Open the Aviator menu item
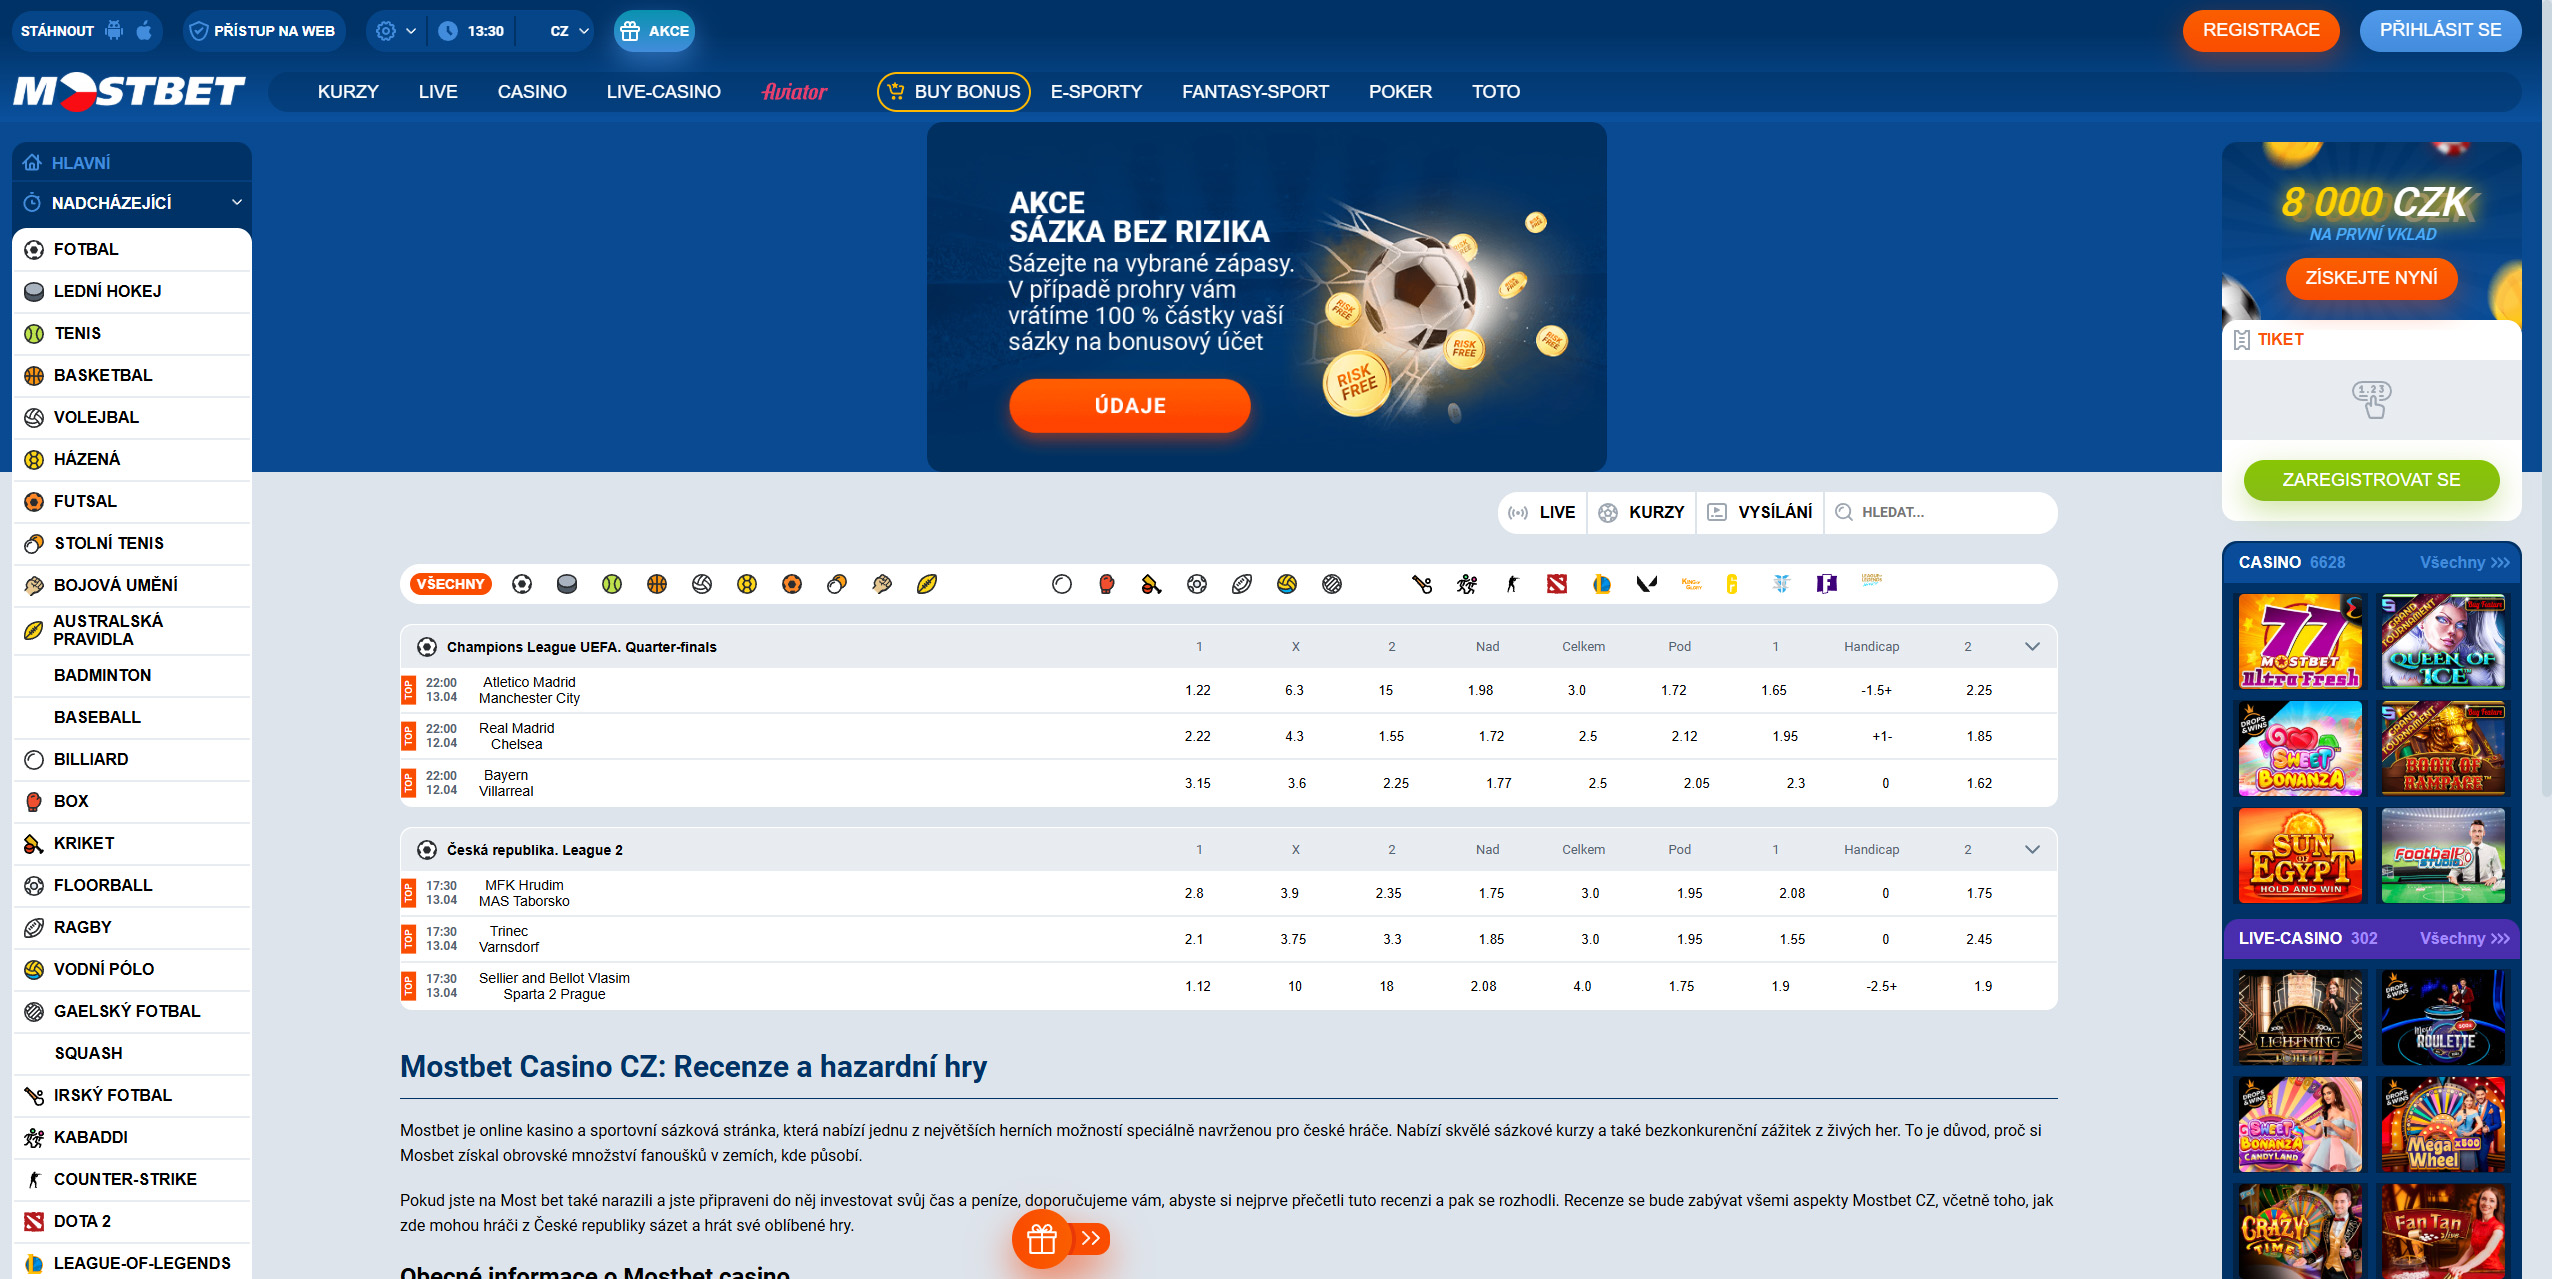Viewport: 2552px width, 1279px height. 794,92
